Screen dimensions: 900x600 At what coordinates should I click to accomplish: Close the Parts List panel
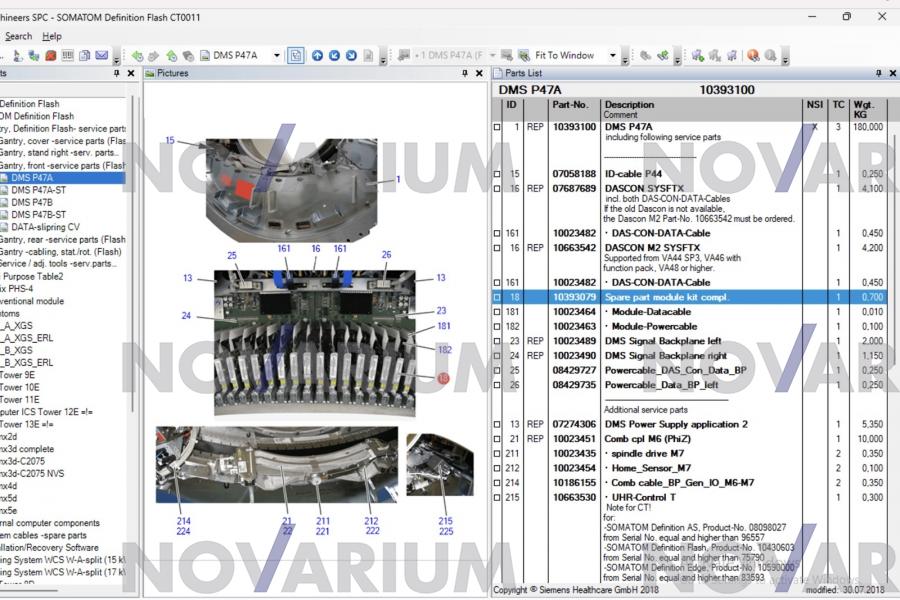coord(893,73)
